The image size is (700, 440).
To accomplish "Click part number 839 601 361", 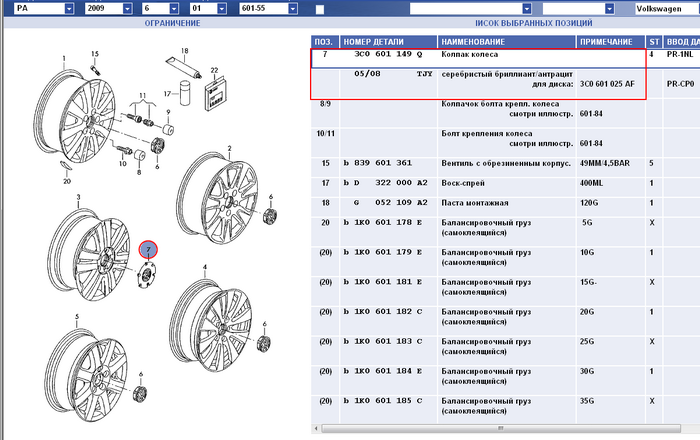I will click(383, 163).
